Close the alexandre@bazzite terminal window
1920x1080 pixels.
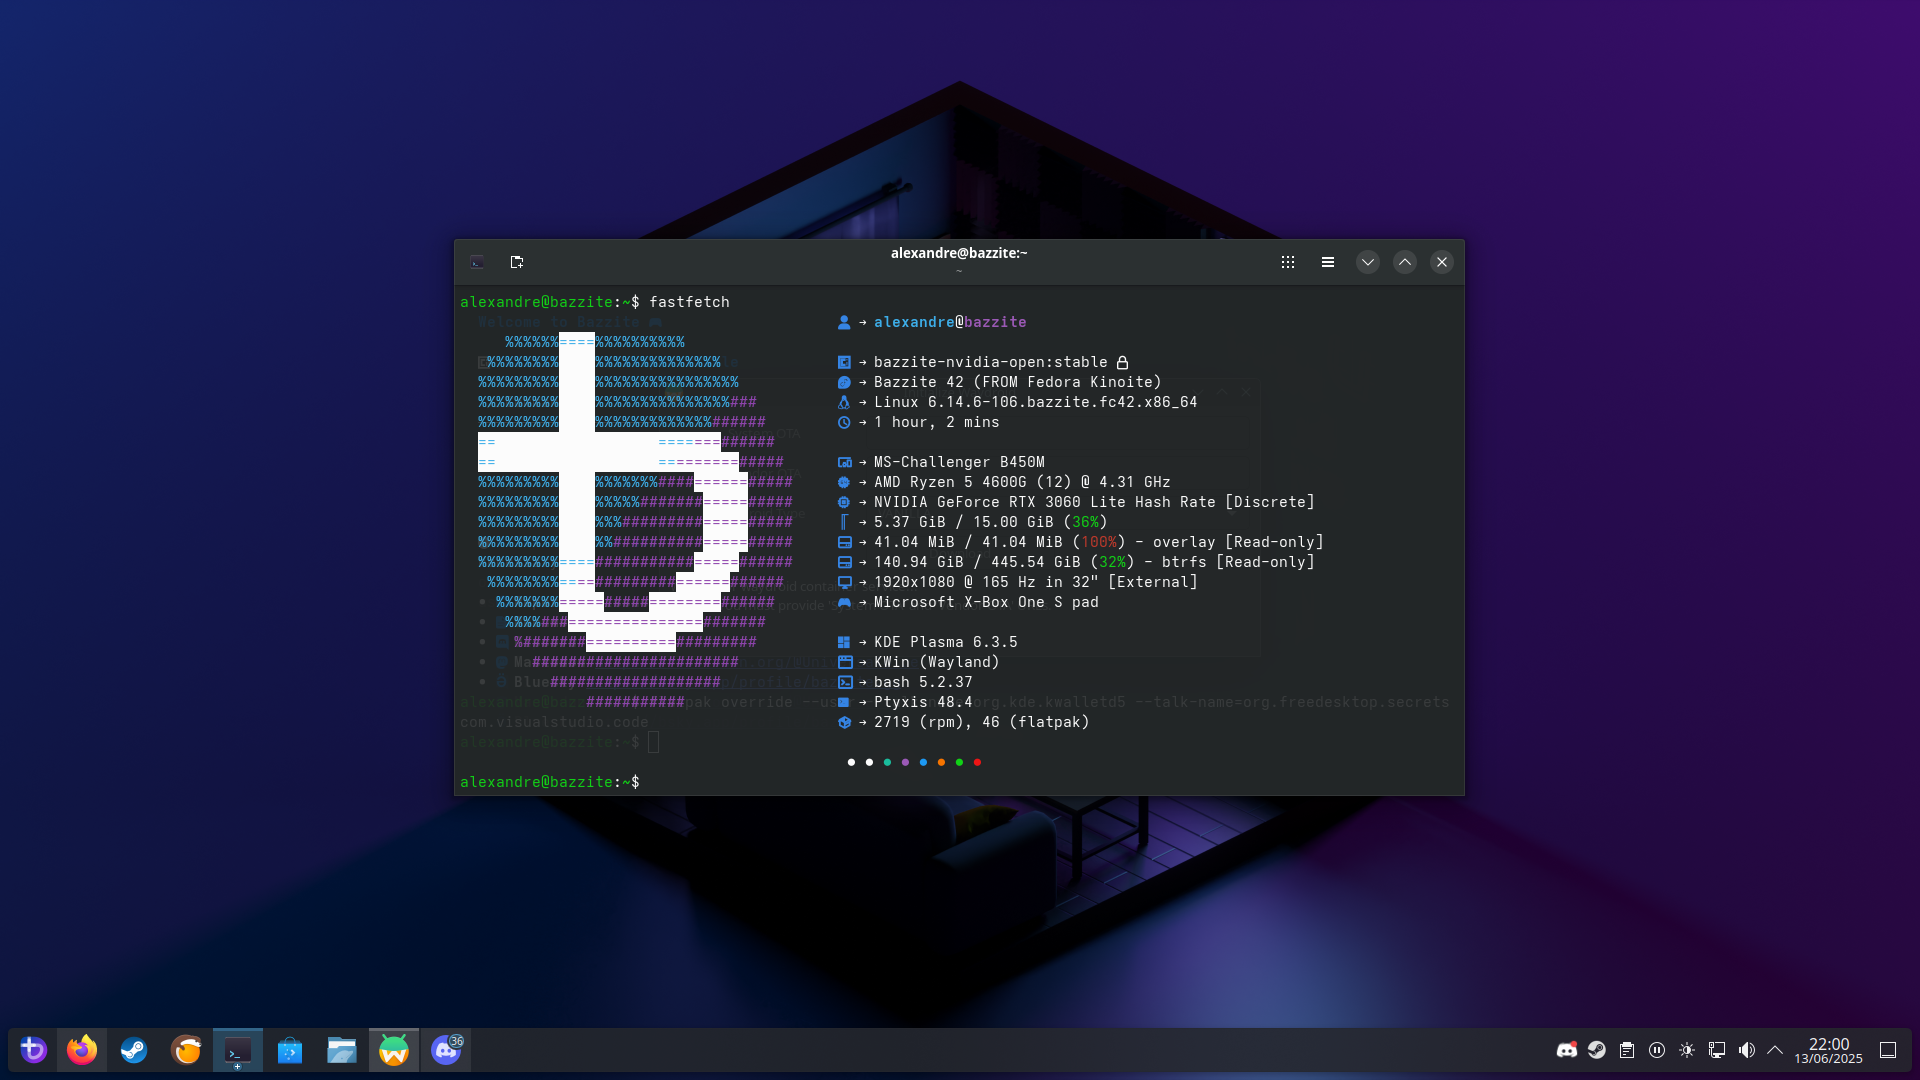[x=1441, y=262]
